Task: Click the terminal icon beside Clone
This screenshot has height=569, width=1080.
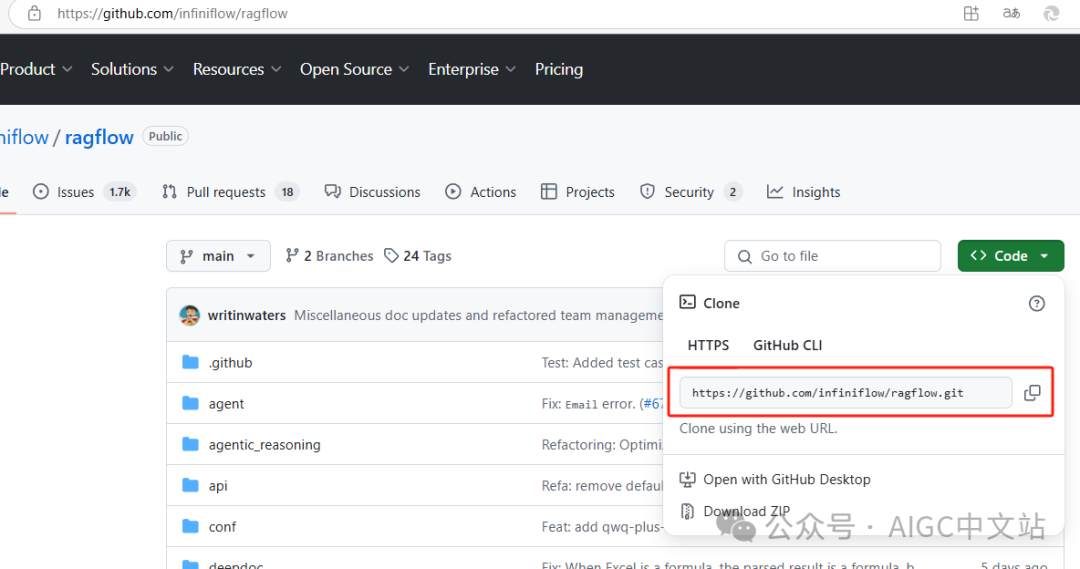Action: coord(687,302)
